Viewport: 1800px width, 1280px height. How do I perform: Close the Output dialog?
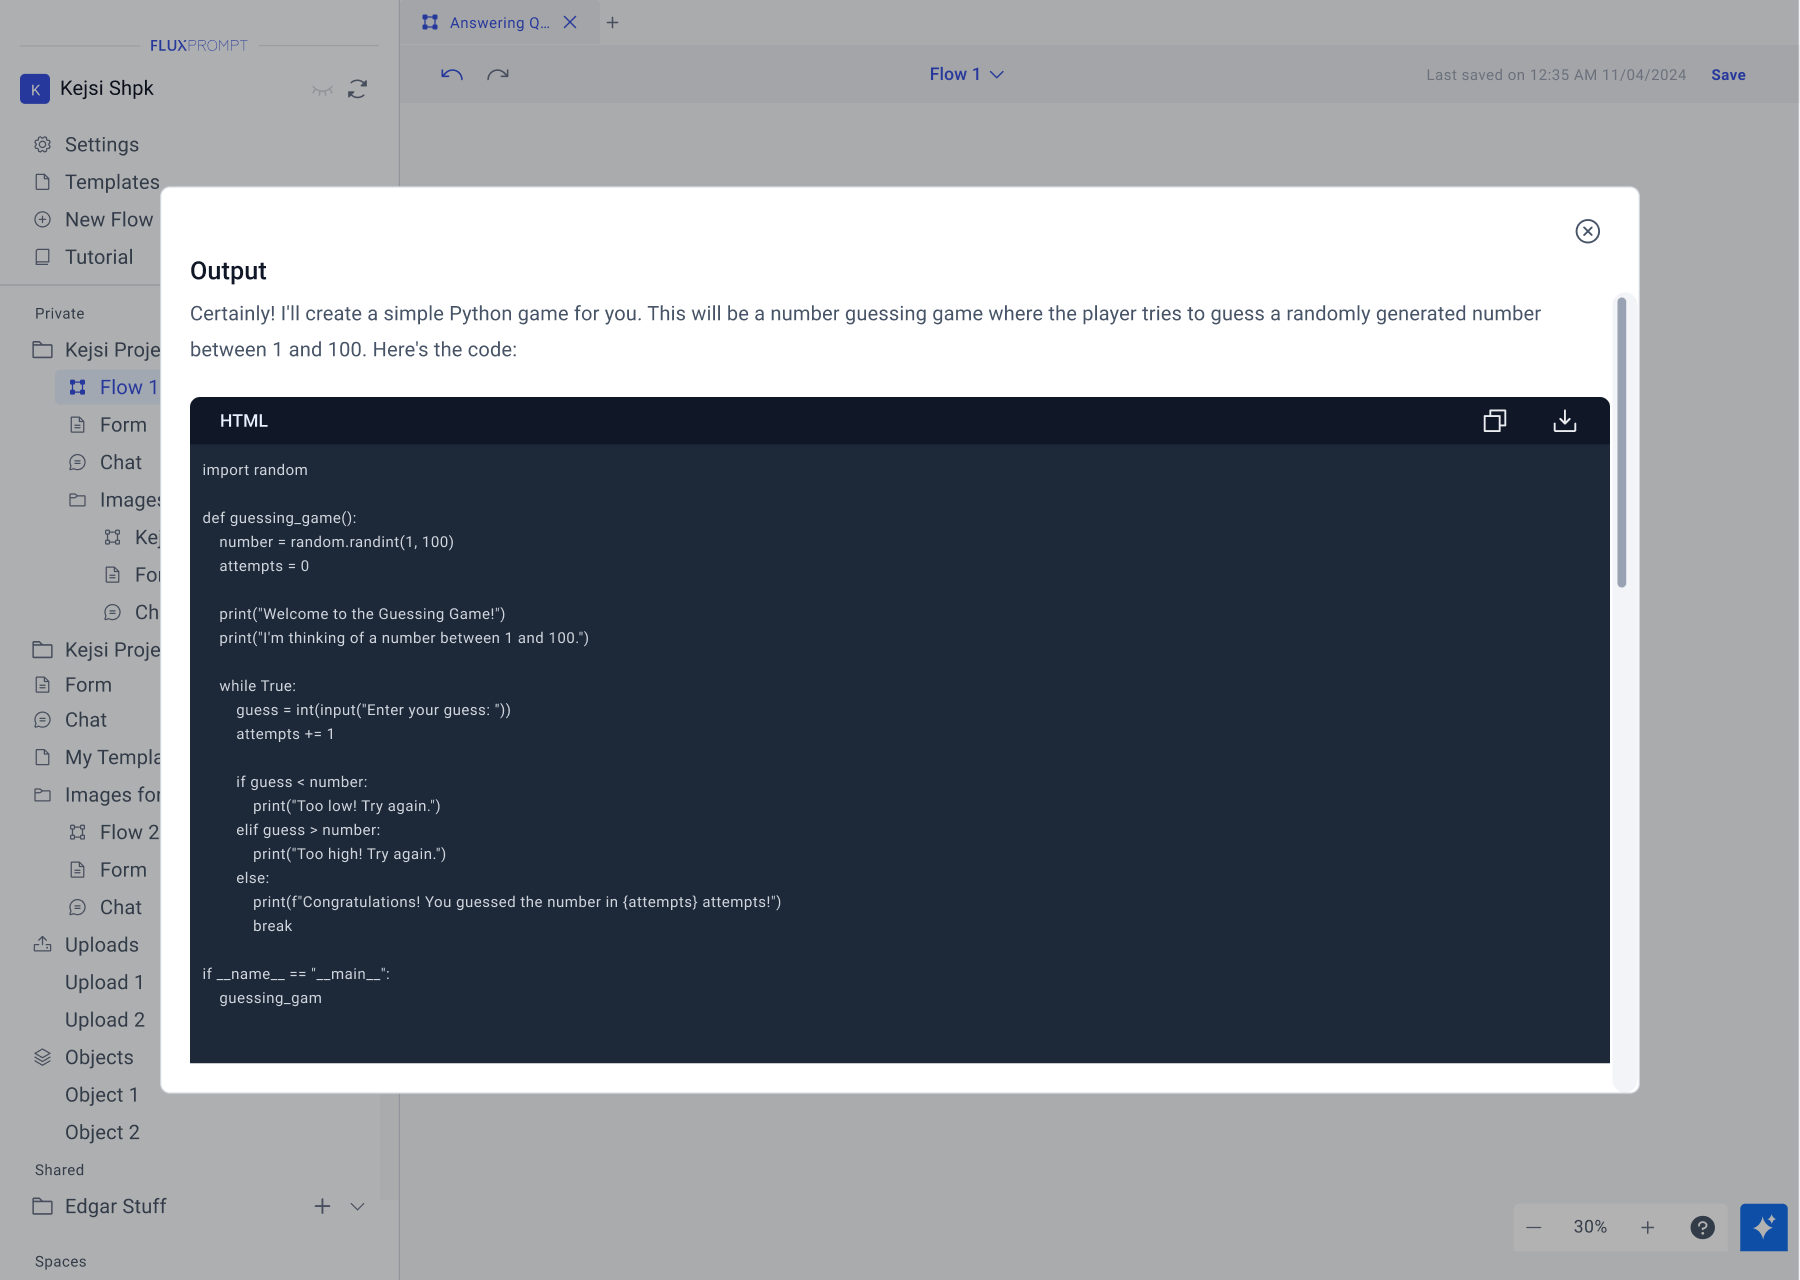(x=1587, y=231)
